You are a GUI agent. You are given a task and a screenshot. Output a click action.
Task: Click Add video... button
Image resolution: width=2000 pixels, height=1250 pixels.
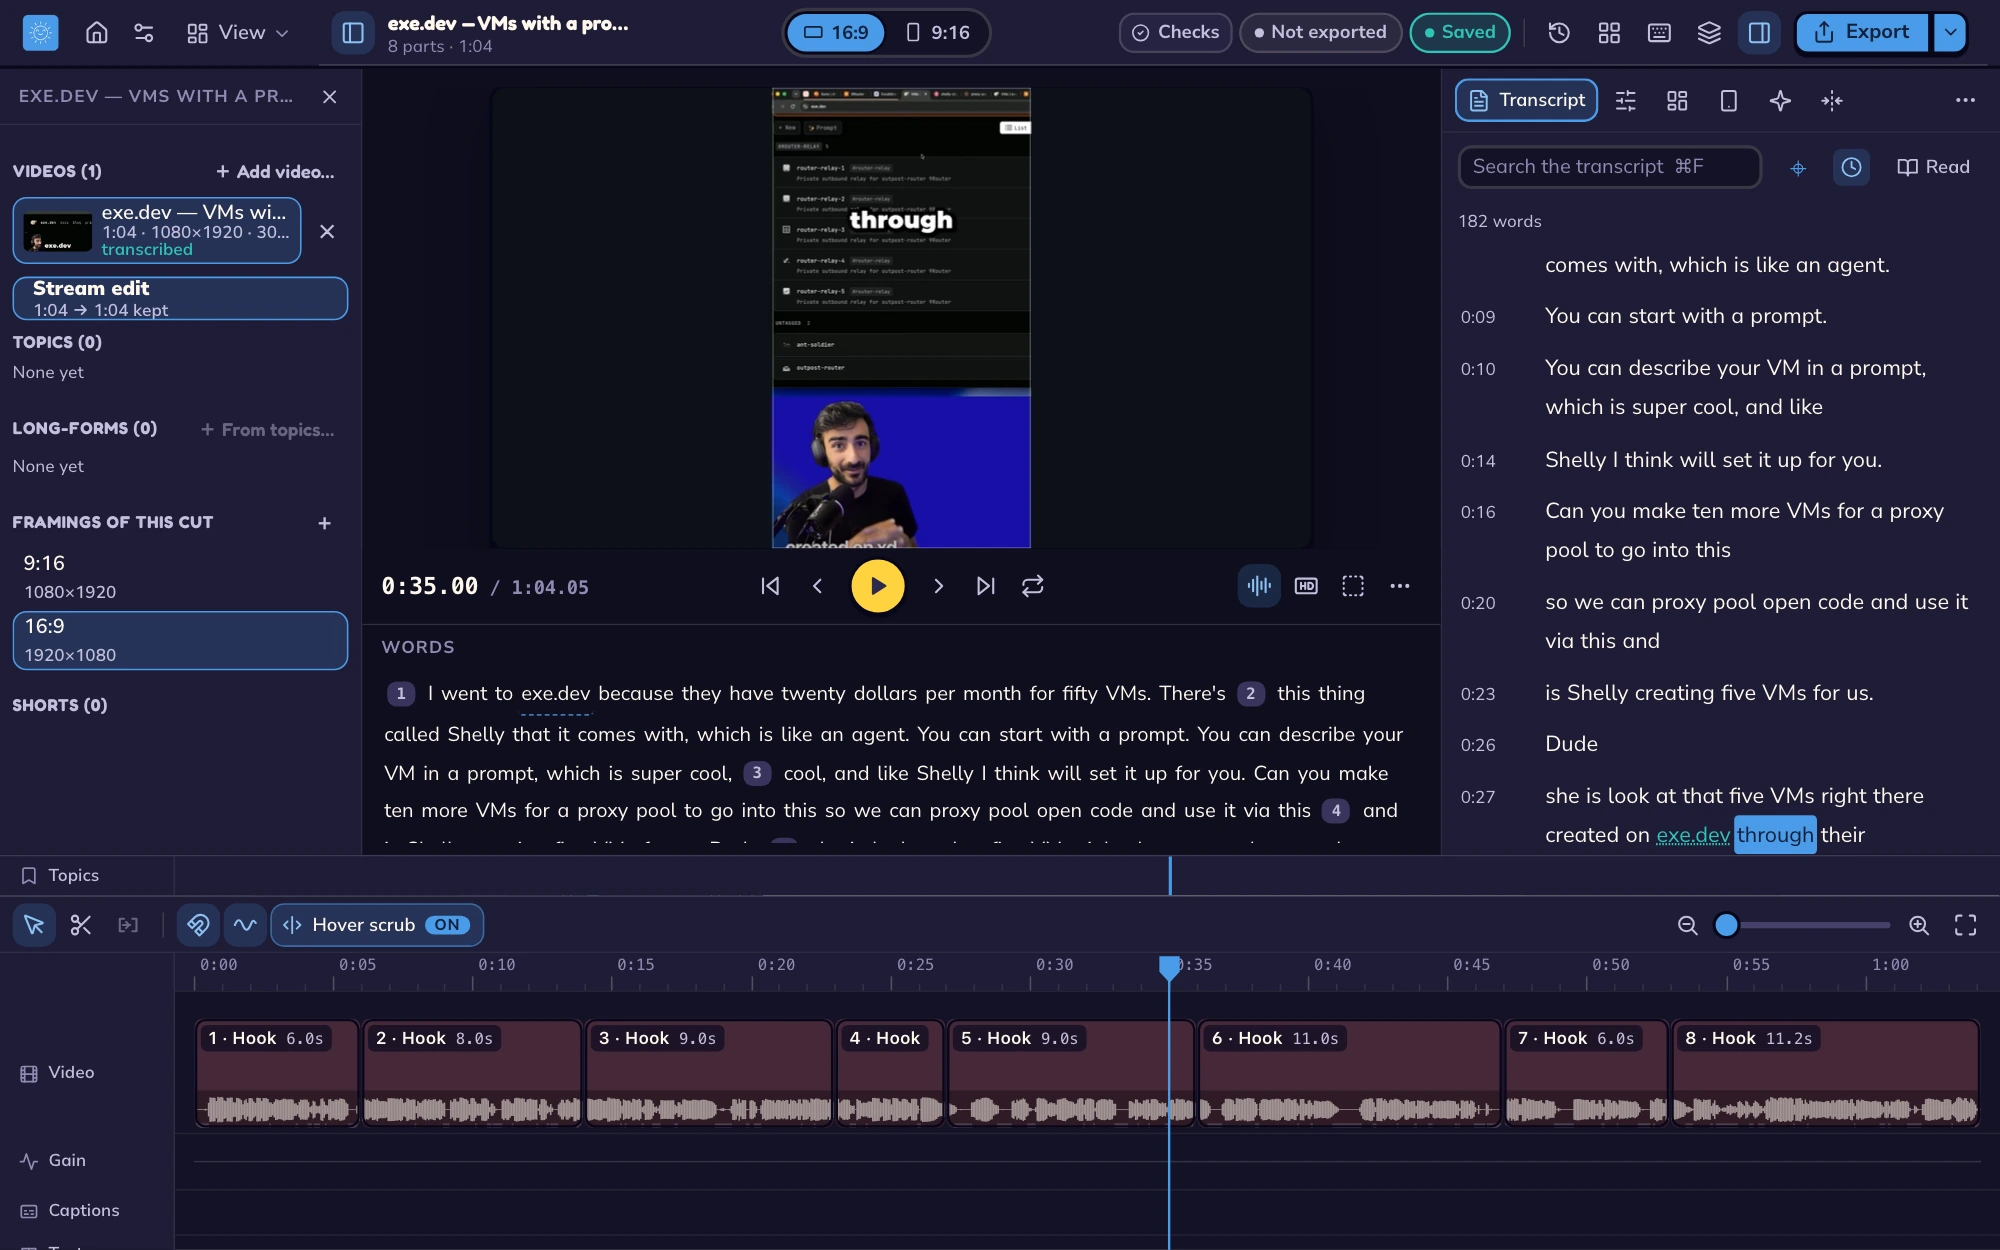tap(275, 172)
